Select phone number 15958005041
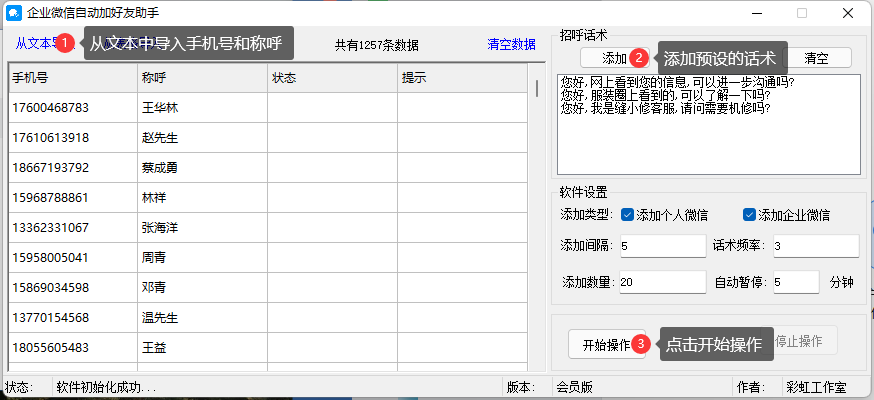The height and width of the screenshot is (400, 874). click(50, 258)
